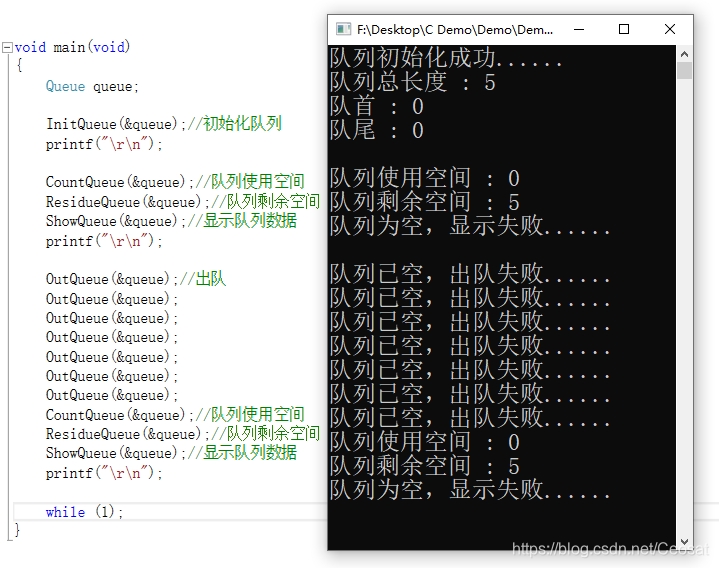Click the first 'printf("\r\n");' line
The height and width of the screenshot is (568, 719).
coord(104,144)
